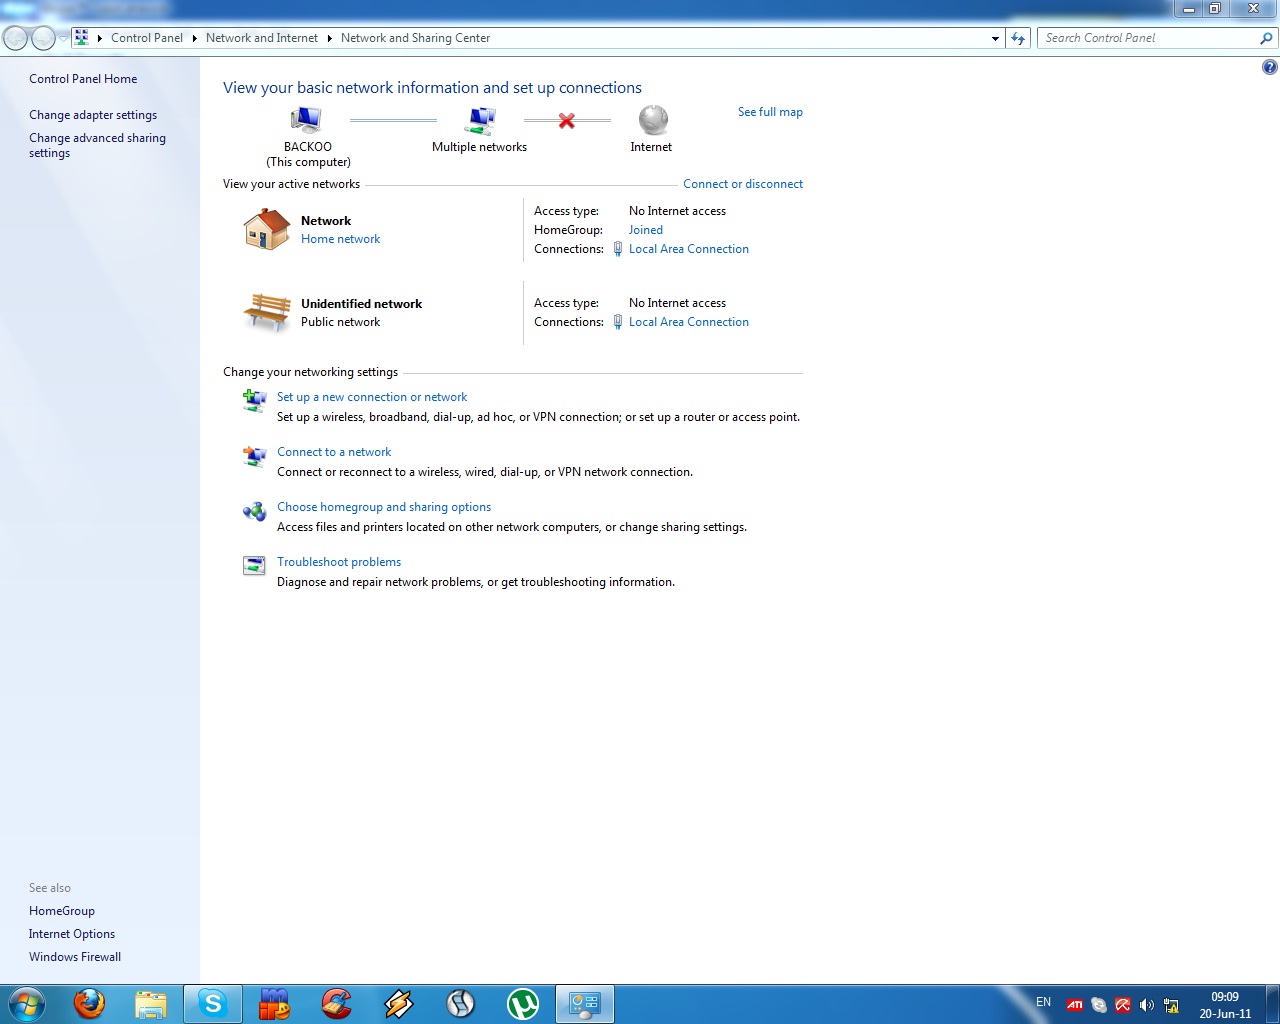This screenshot has height=1024, width=1280.
Task: Click See full map link
Action: pyautogui.click(x=770, y=112)
